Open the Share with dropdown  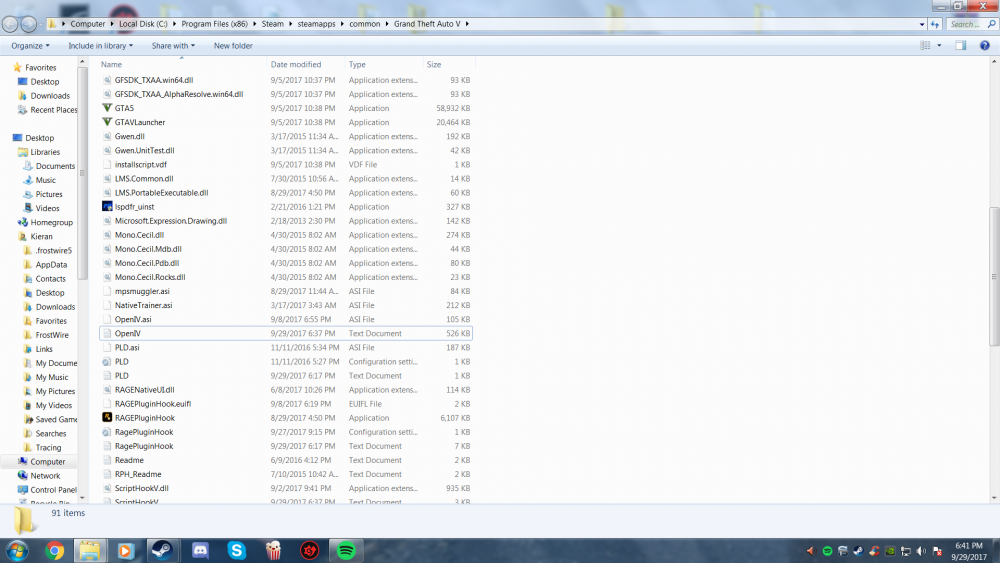coord(173,46)
